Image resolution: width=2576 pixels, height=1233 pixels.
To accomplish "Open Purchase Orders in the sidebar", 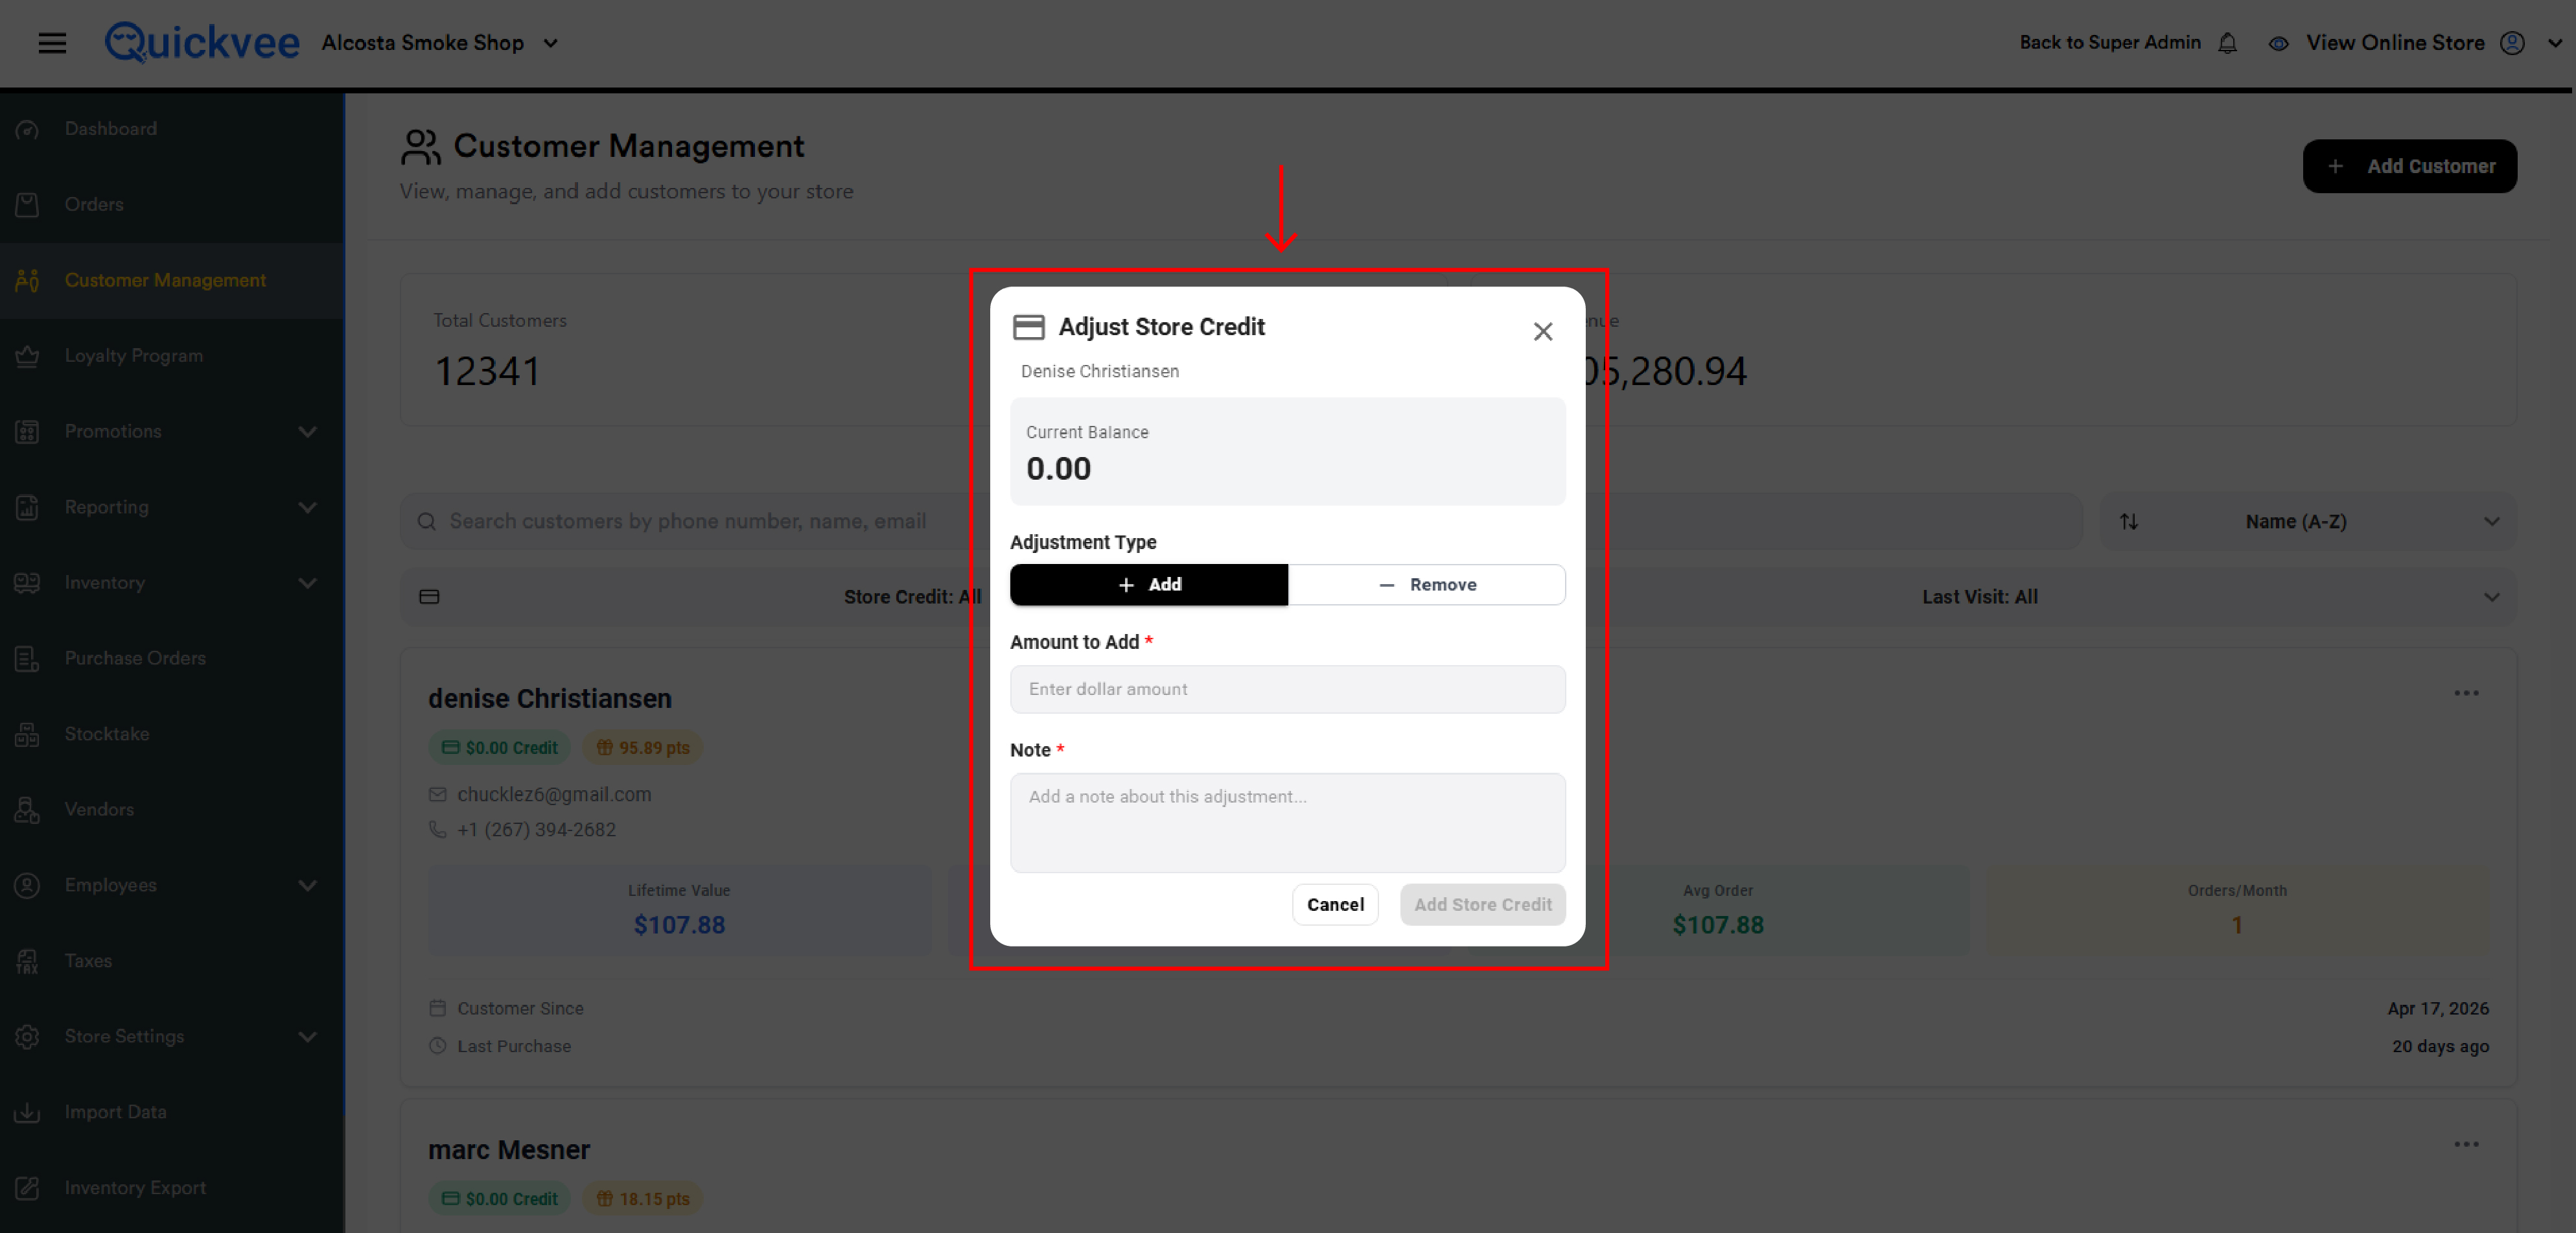I will coord(135,659).
